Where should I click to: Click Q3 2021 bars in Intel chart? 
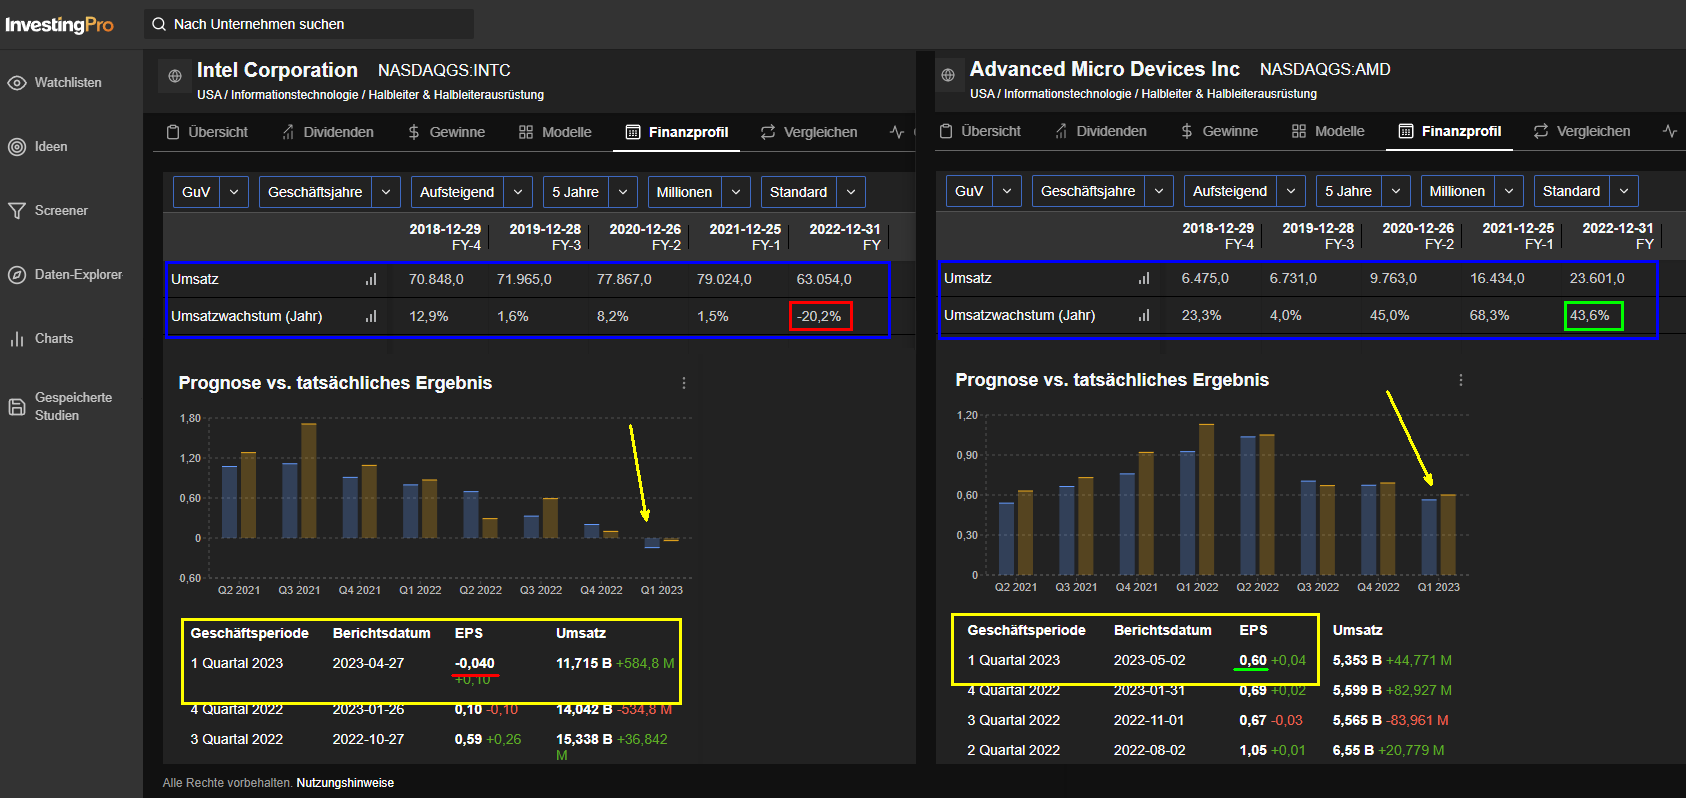299,481
